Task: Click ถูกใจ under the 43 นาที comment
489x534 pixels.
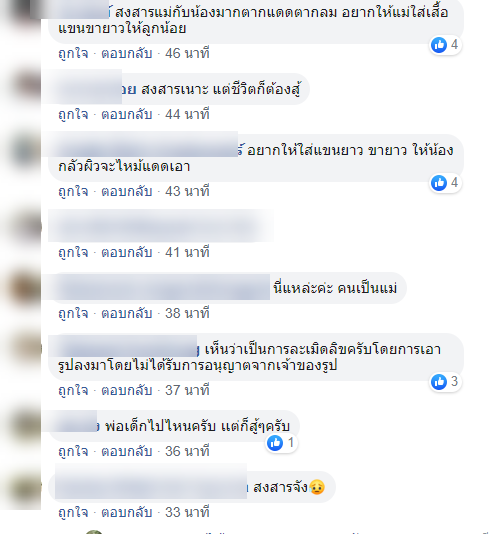Action: point(73,191)
